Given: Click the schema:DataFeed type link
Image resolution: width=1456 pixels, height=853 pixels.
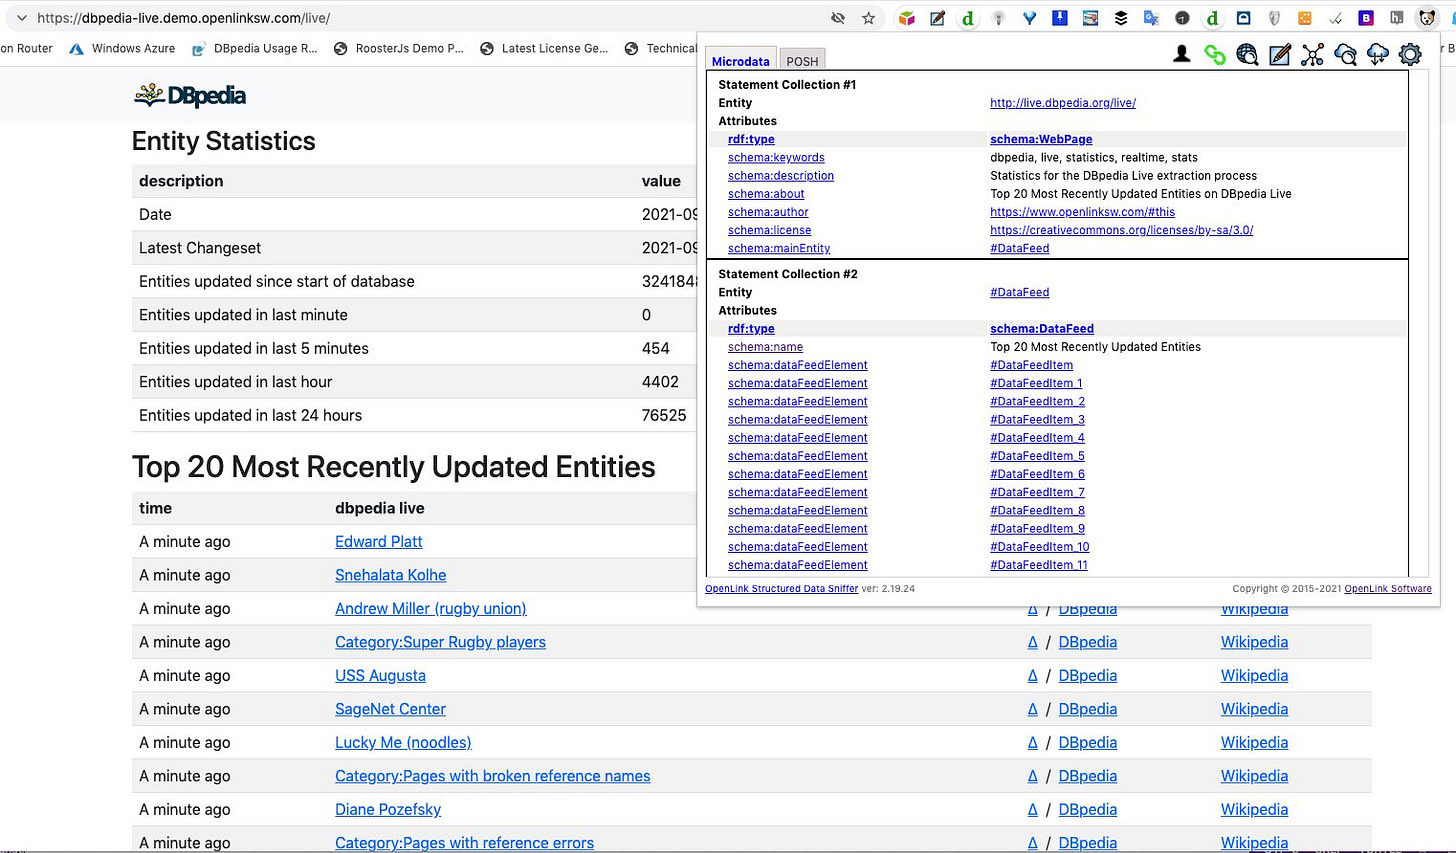Looking at the screenshot, I should pos(1042,329).
